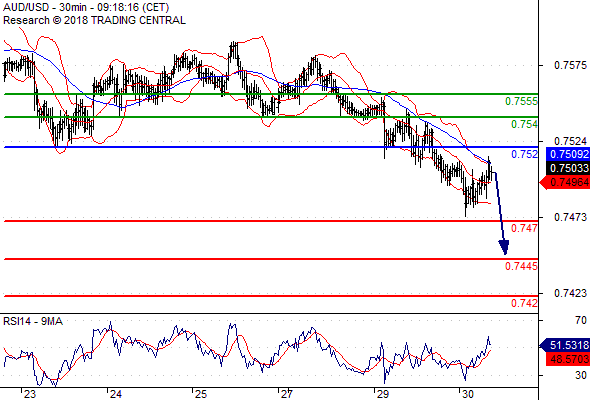Click the date label 30 on time axis
Image resolution: width=590 pixels, height=400 pixels.
point(468,394)
